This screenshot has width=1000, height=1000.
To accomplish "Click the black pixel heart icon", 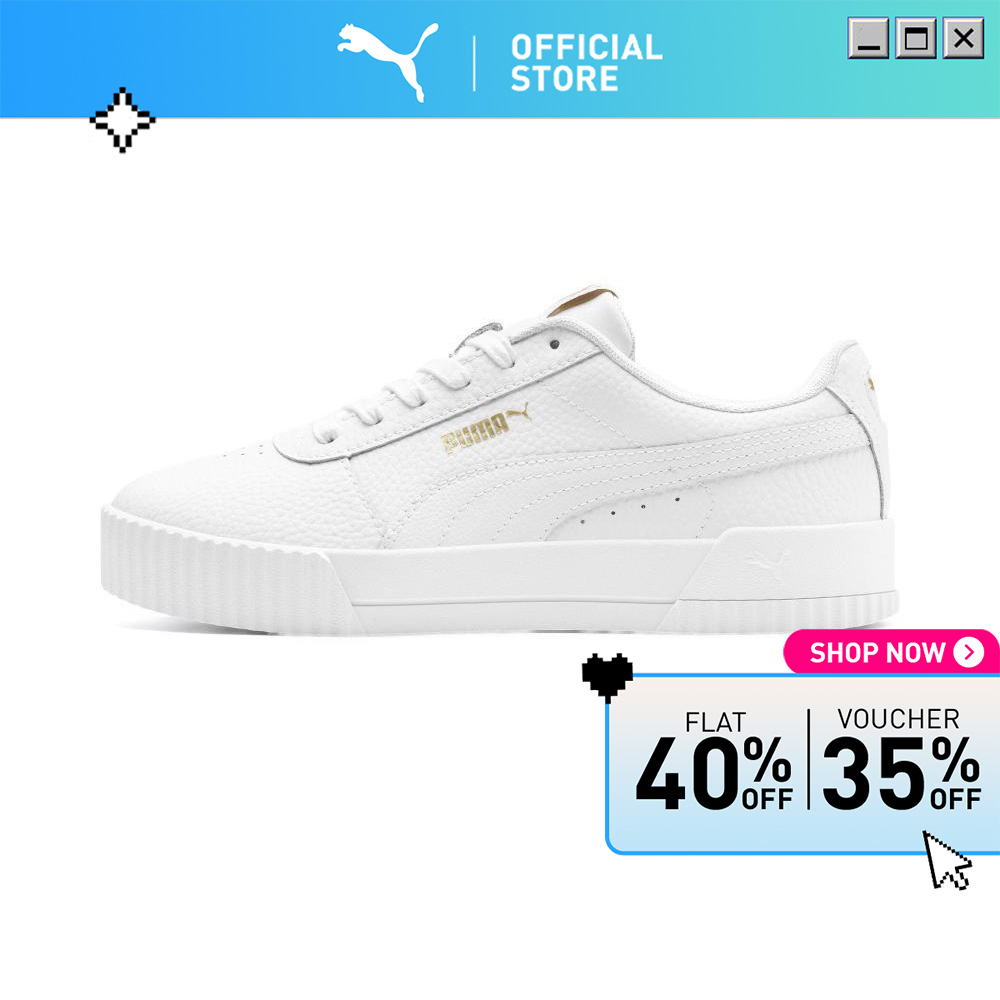I will coord(607,677).
